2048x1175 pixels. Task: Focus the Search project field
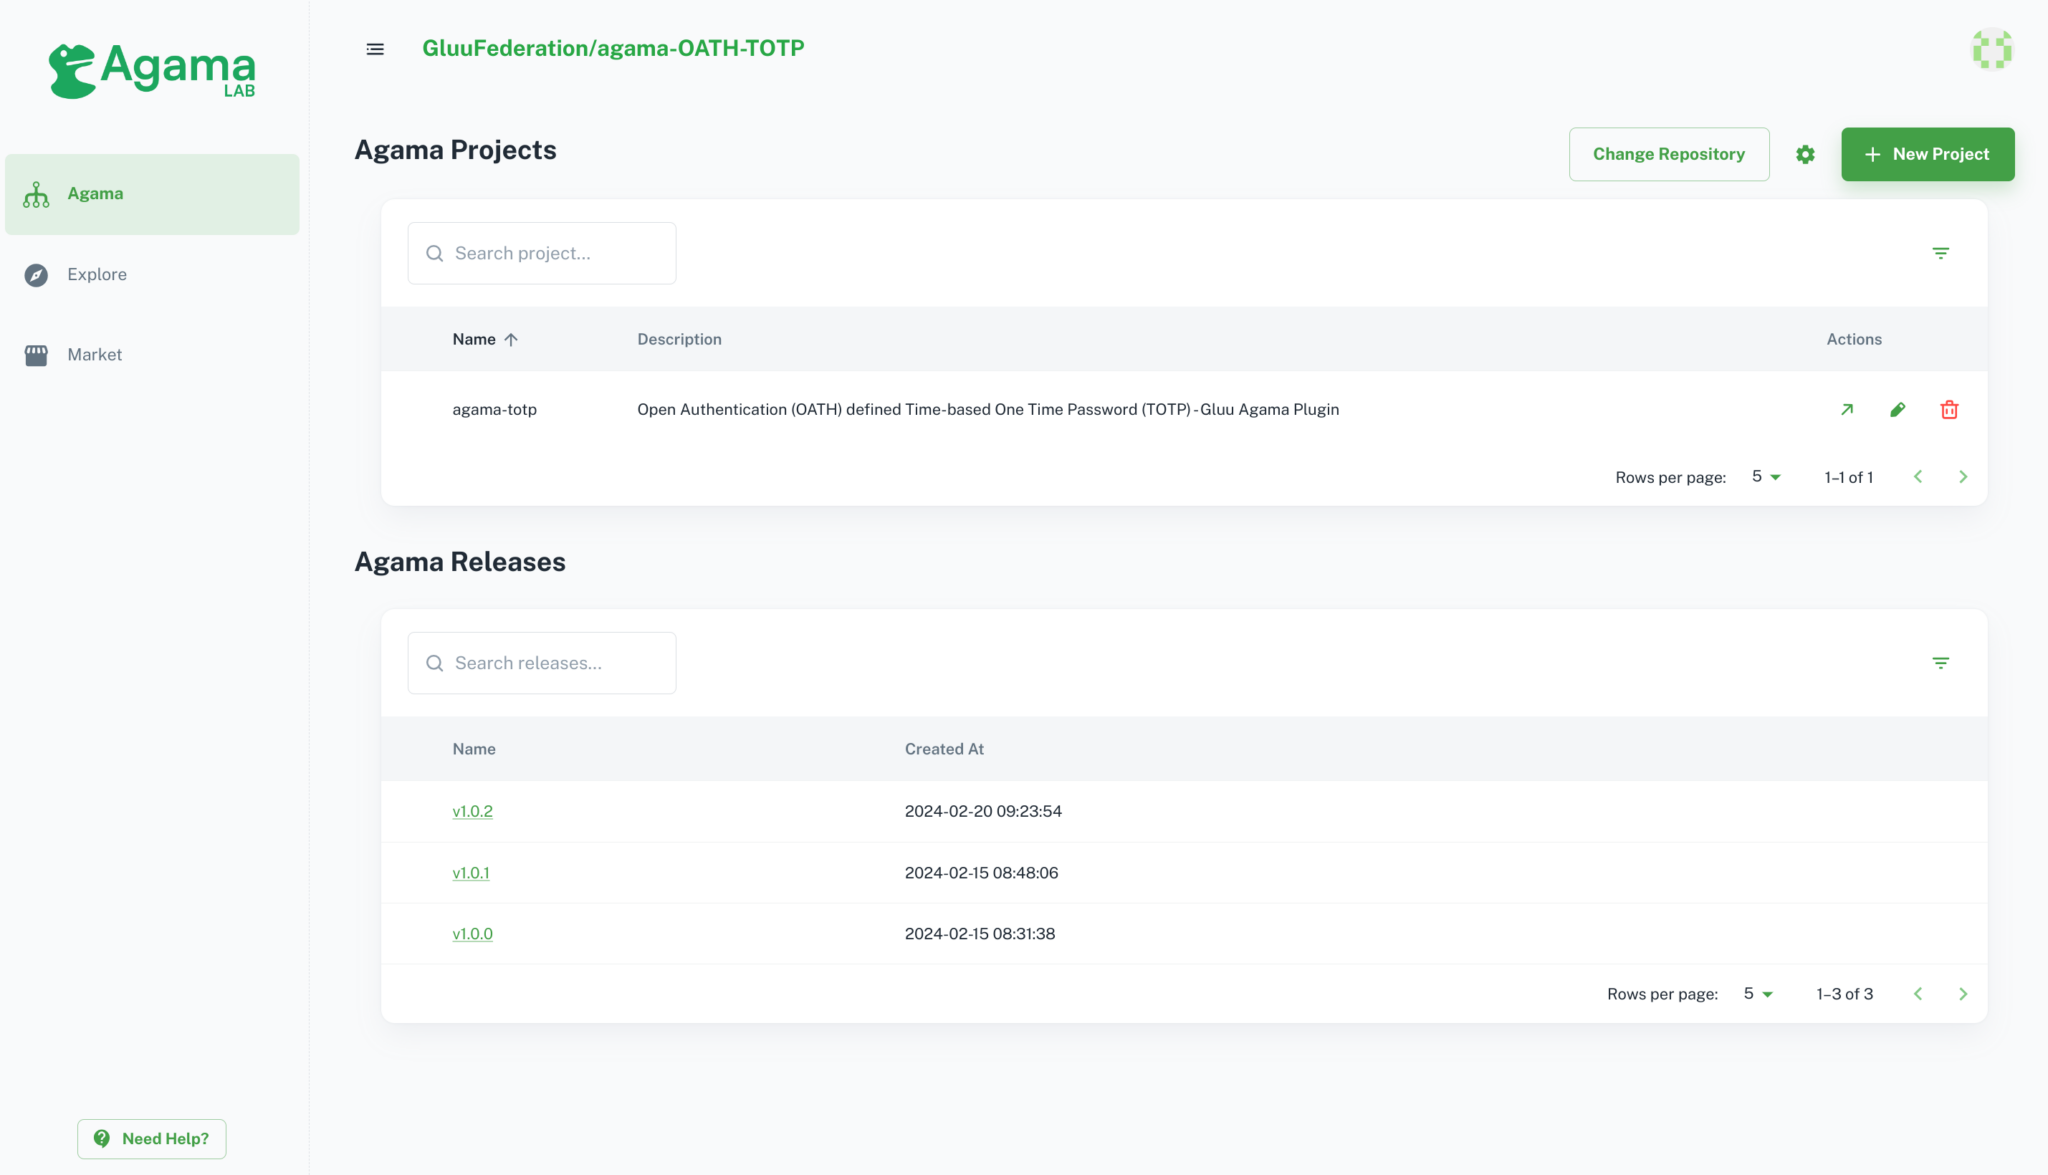click(x=542, y=253)
